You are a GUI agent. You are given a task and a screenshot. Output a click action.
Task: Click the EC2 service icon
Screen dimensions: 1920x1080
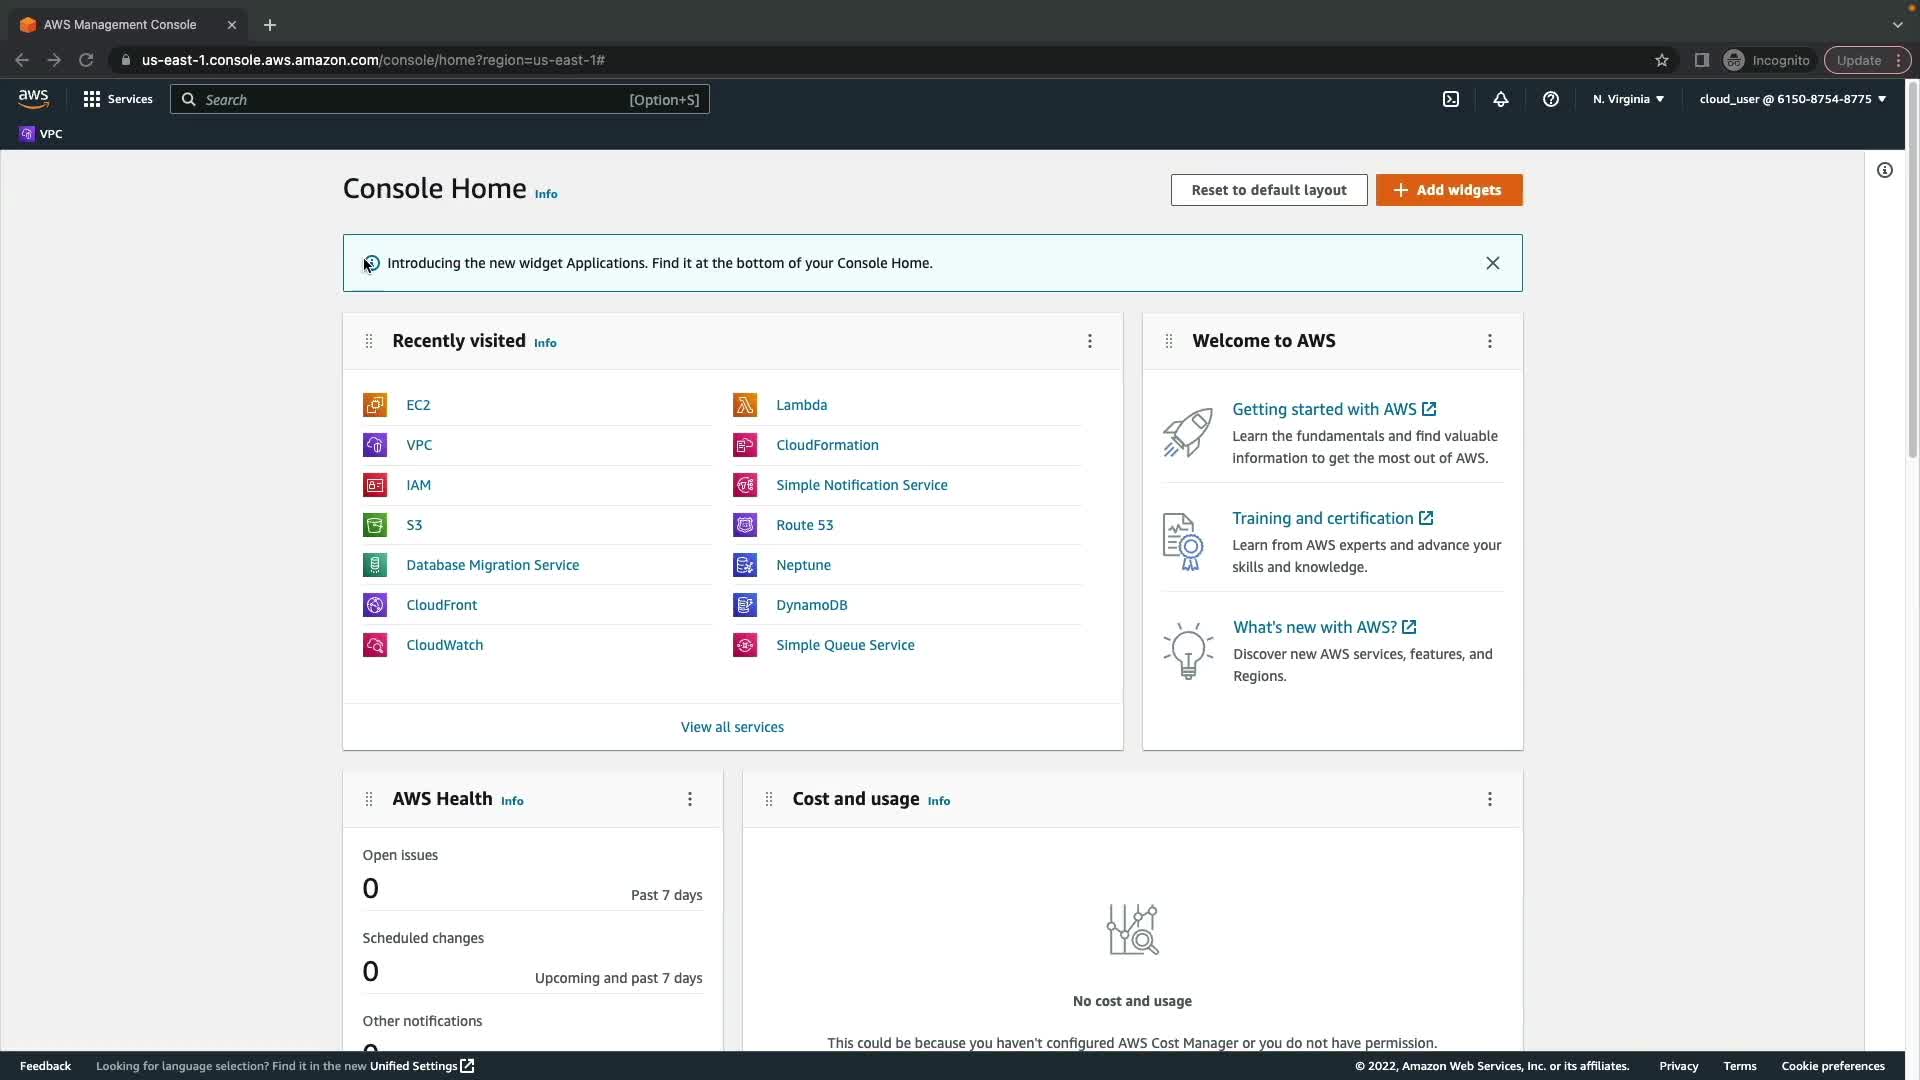tap(375, 405)
